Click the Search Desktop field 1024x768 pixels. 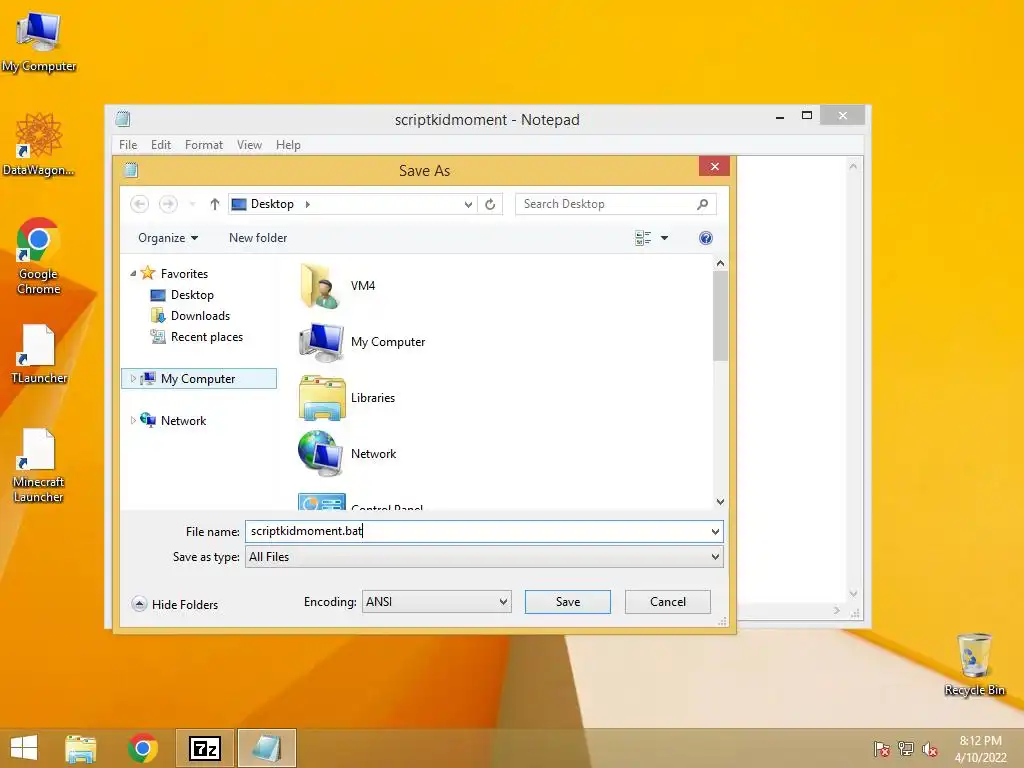(x=615, y=204)
